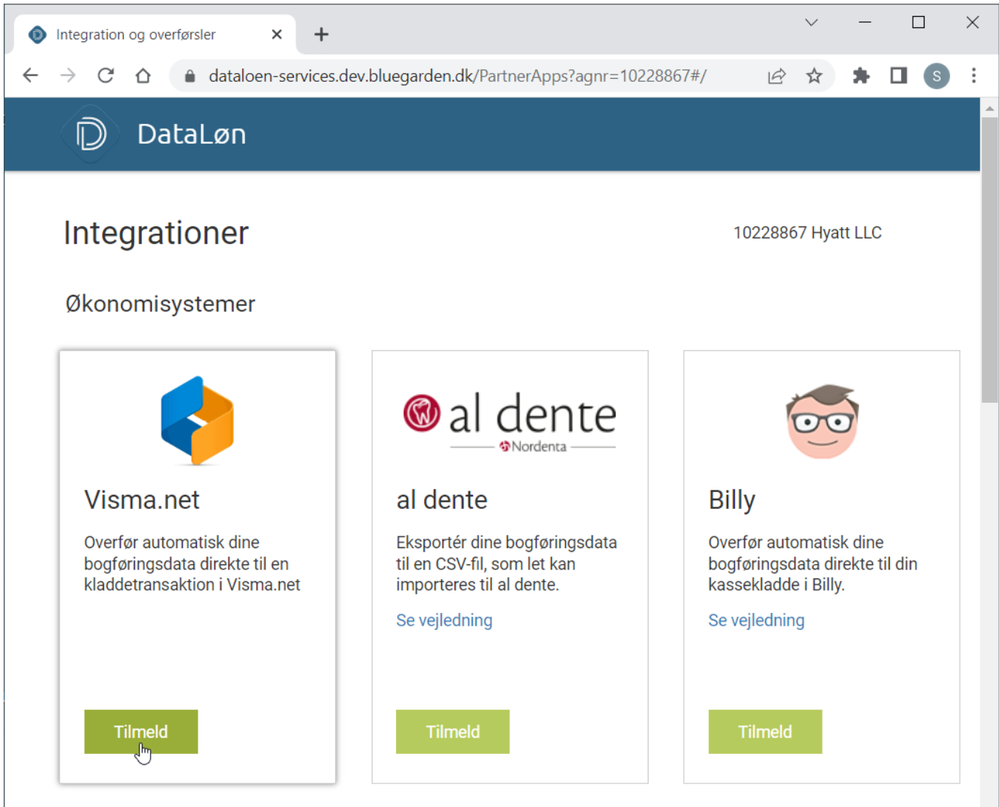Image resolution: width=999 pixels, height=807 pixels.
Task: Click the page vertical scrollbar thumb
Action: coord(989,260)
